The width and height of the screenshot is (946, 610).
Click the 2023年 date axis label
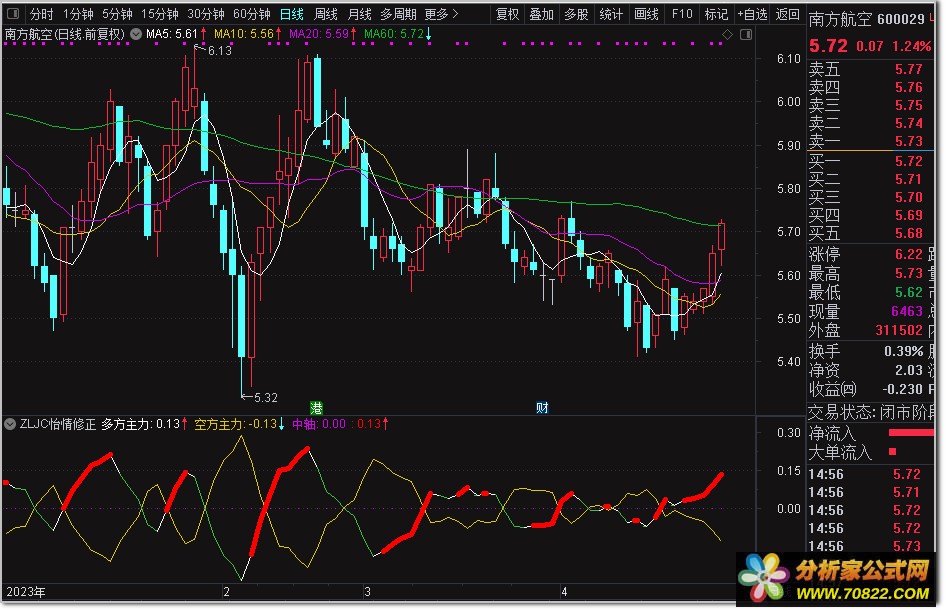(25, 592)
